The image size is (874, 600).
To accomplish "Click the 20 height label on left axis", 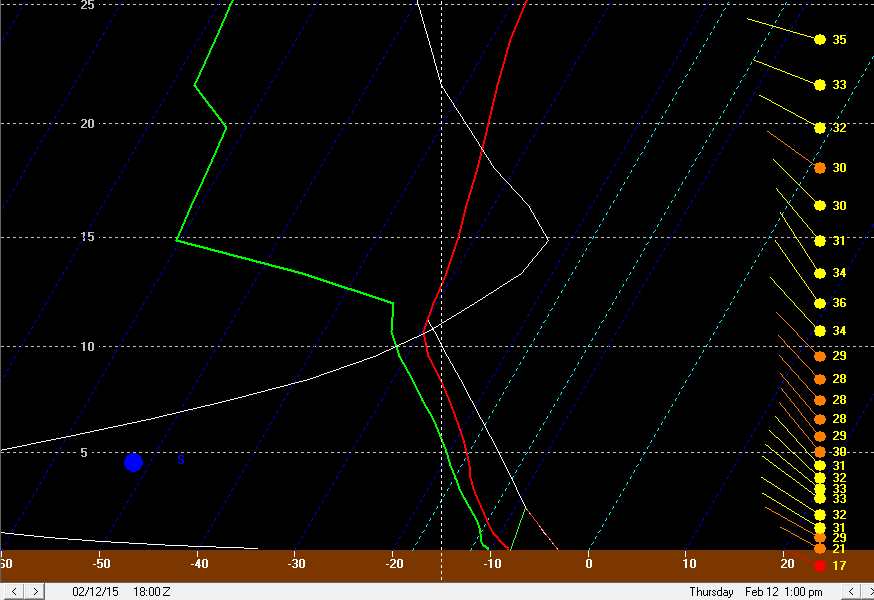I will point(87,124).
